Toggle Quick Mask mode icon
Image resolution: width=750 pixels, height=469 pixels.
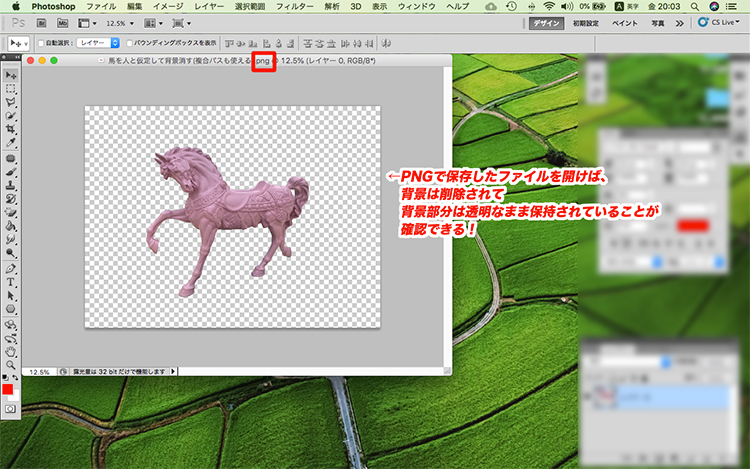tap(11, 409)
